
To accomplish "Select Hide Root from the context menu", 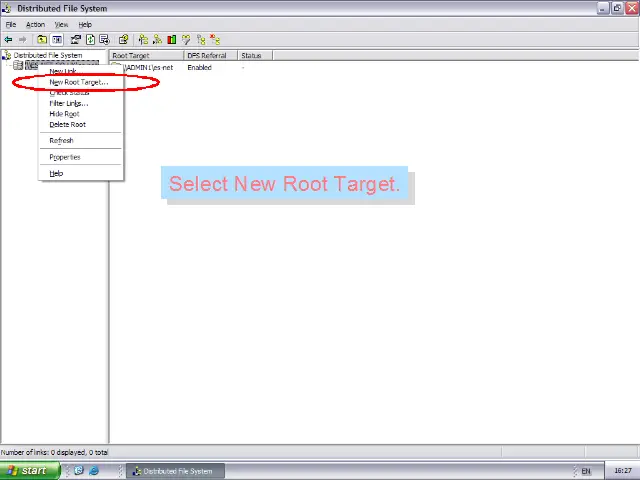I will coord(81,114).
